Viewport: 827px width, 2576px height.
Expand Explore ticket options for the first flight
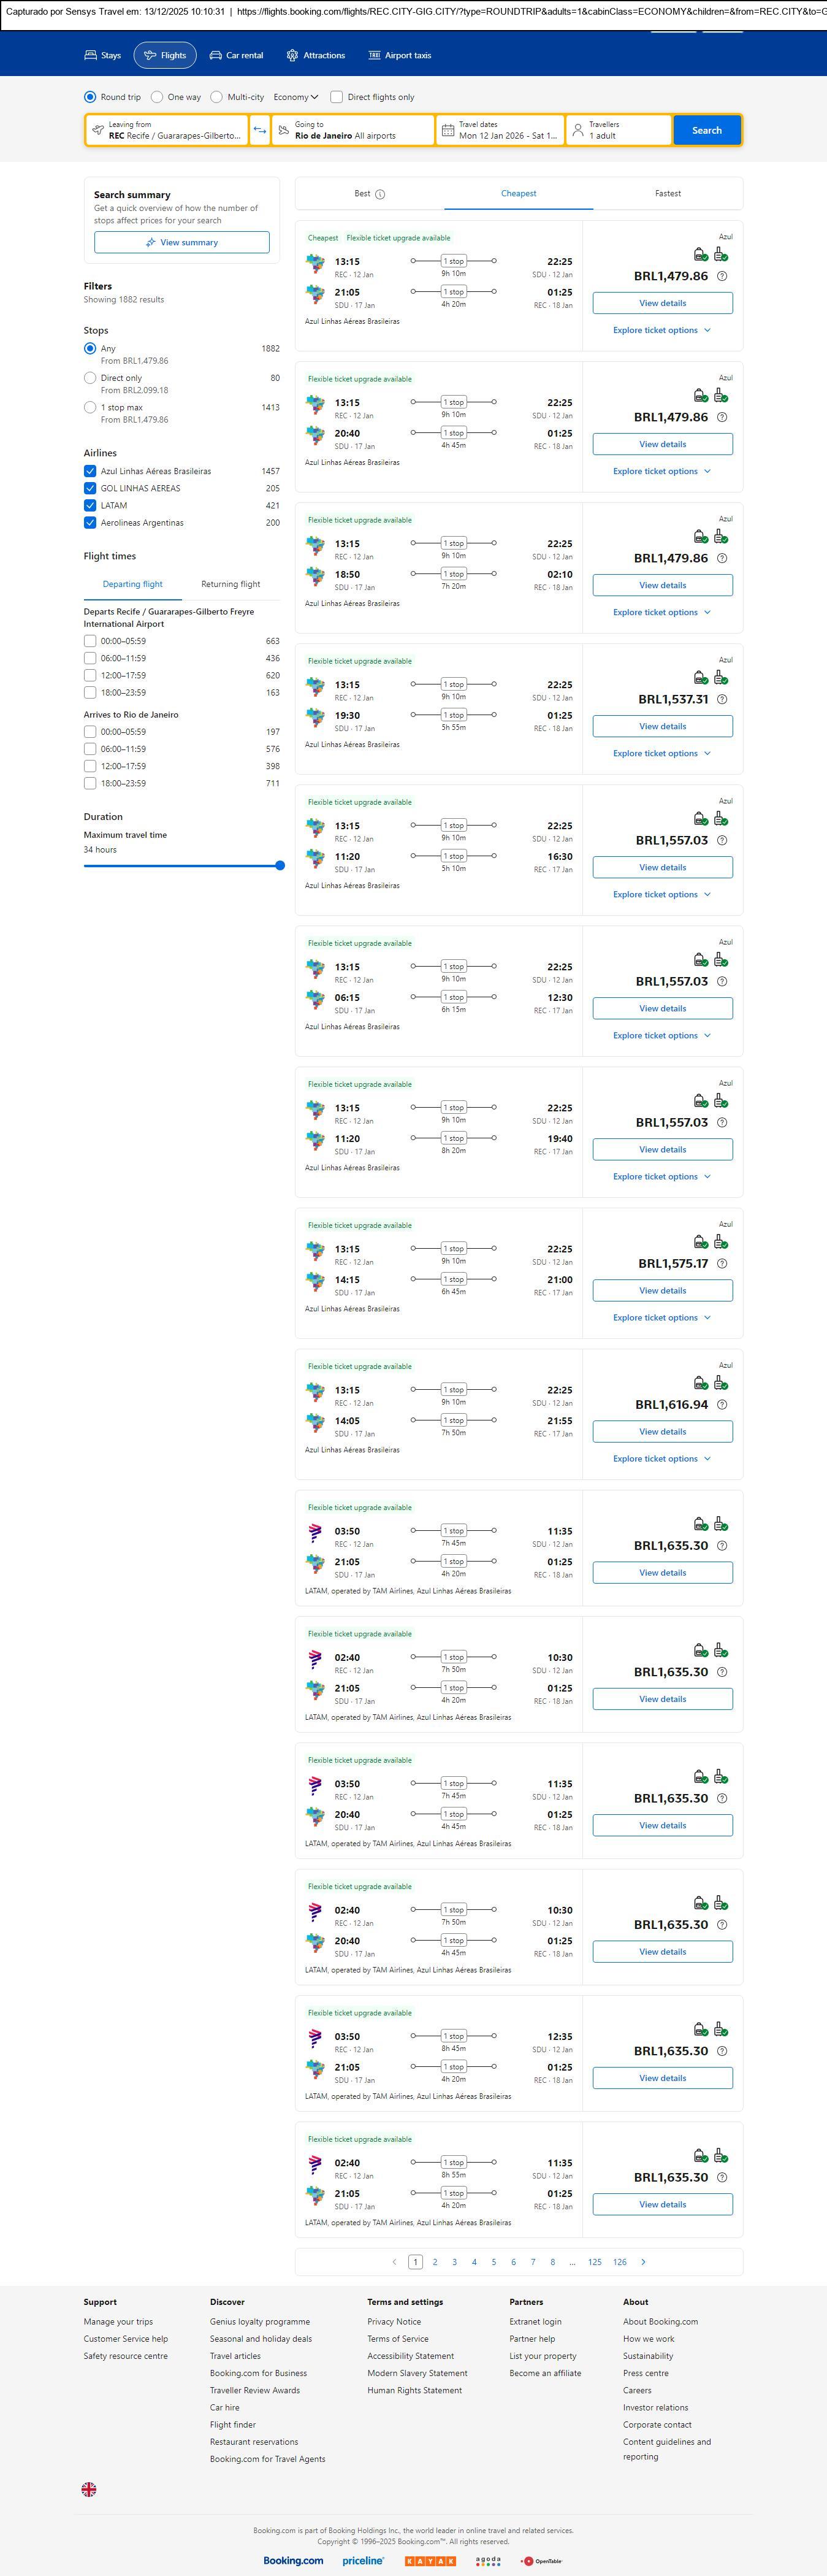(x=662, y=330)
